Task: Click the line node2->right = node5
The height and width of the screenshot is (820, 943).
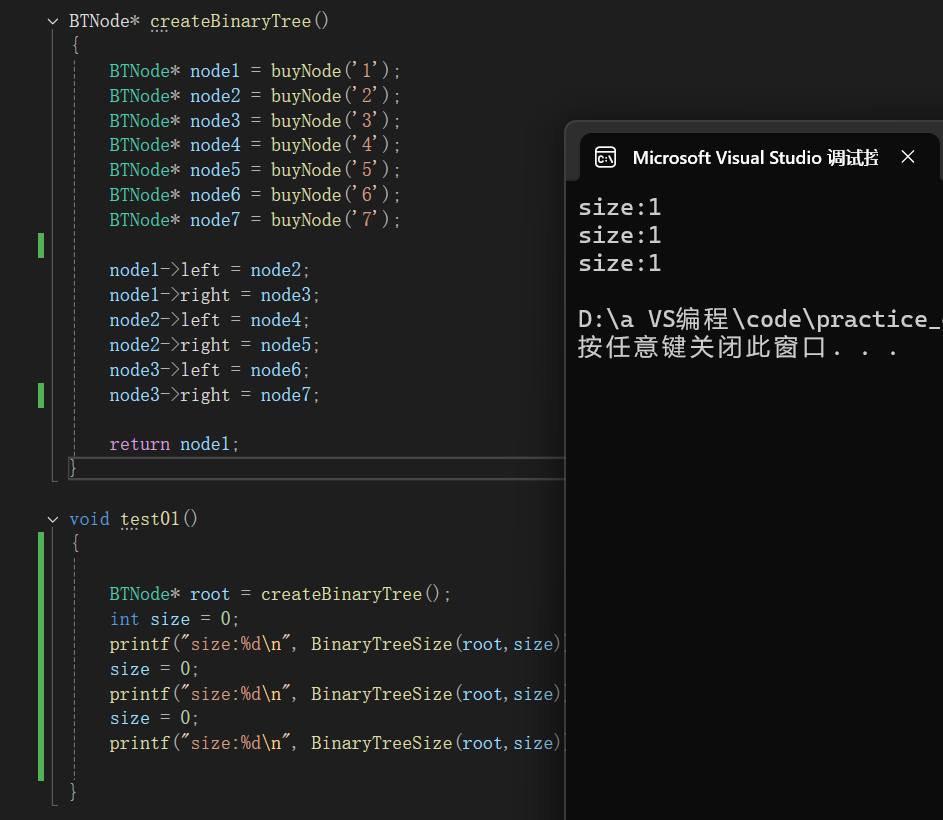Action: [214, 345]
